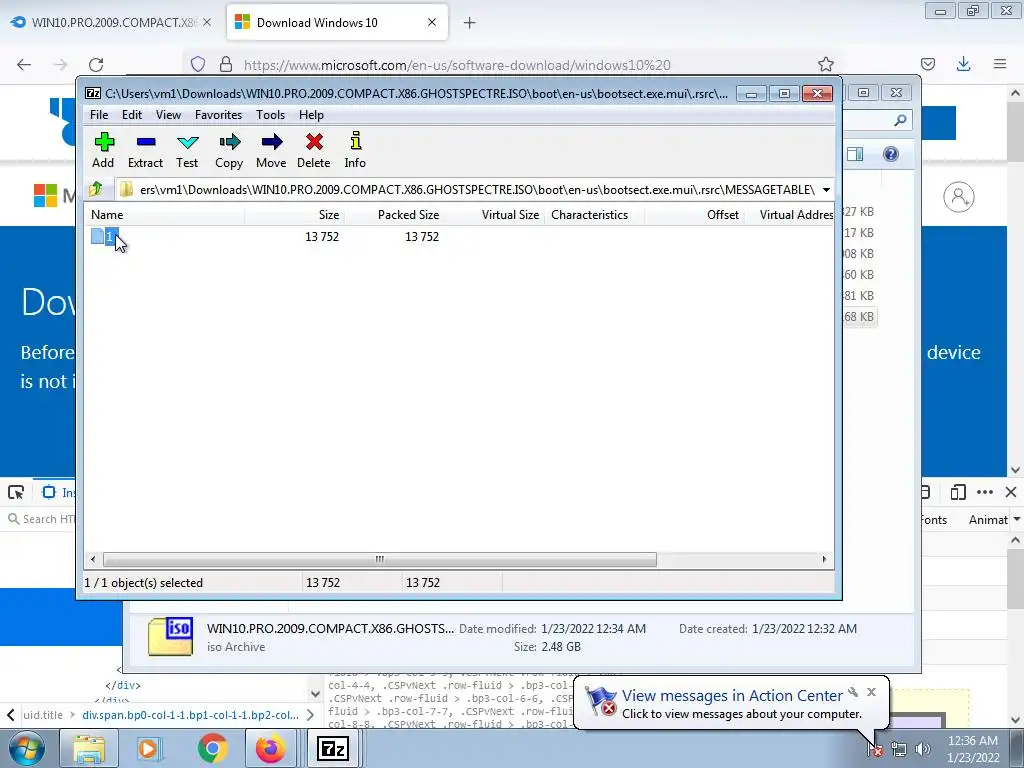
Task: Click the Characteristics column header
Action: tap(594, 215)
